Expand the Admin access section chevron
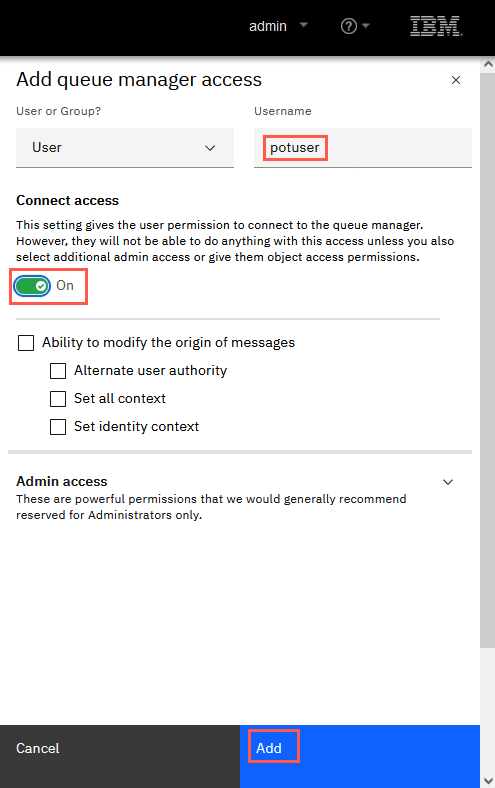 click(448, 482)
